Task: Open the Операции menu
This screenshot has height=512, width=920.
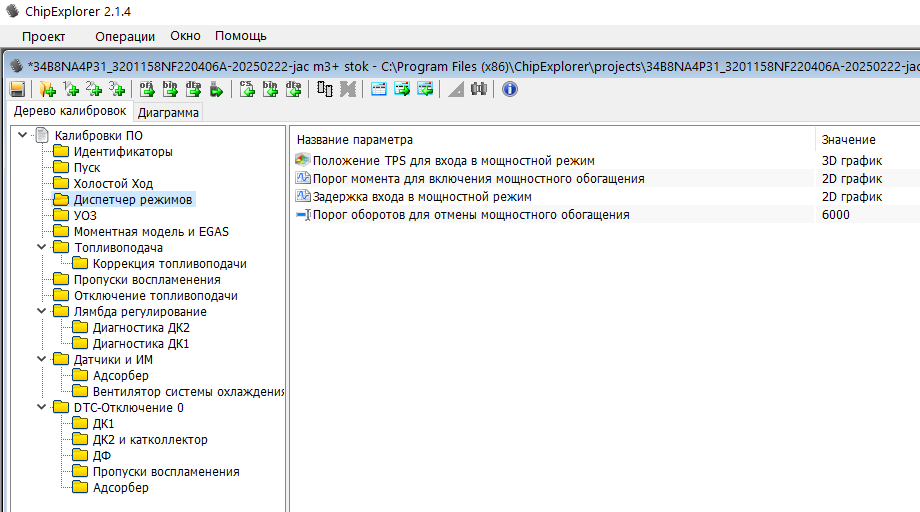Action: click(x=125, y=36)
